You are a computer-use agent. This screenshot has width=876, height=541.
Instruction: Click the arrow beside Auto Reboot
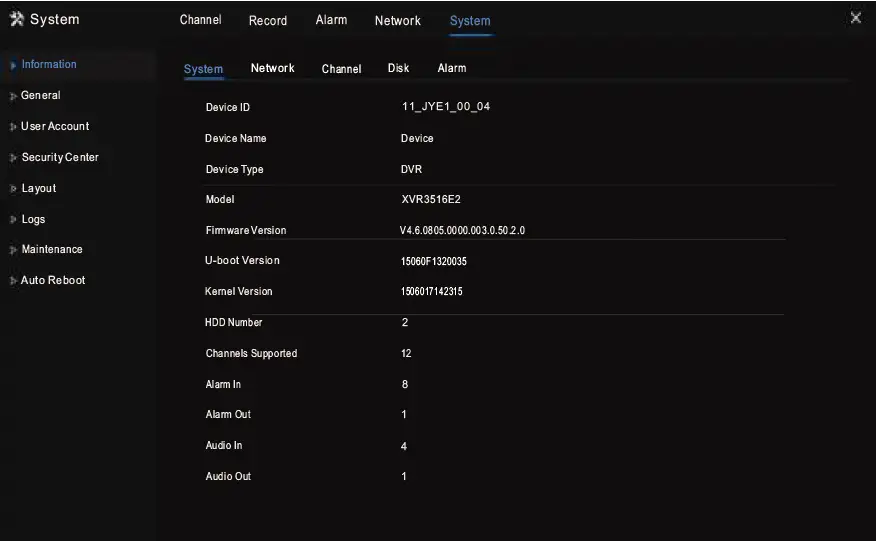coord(12,281)
